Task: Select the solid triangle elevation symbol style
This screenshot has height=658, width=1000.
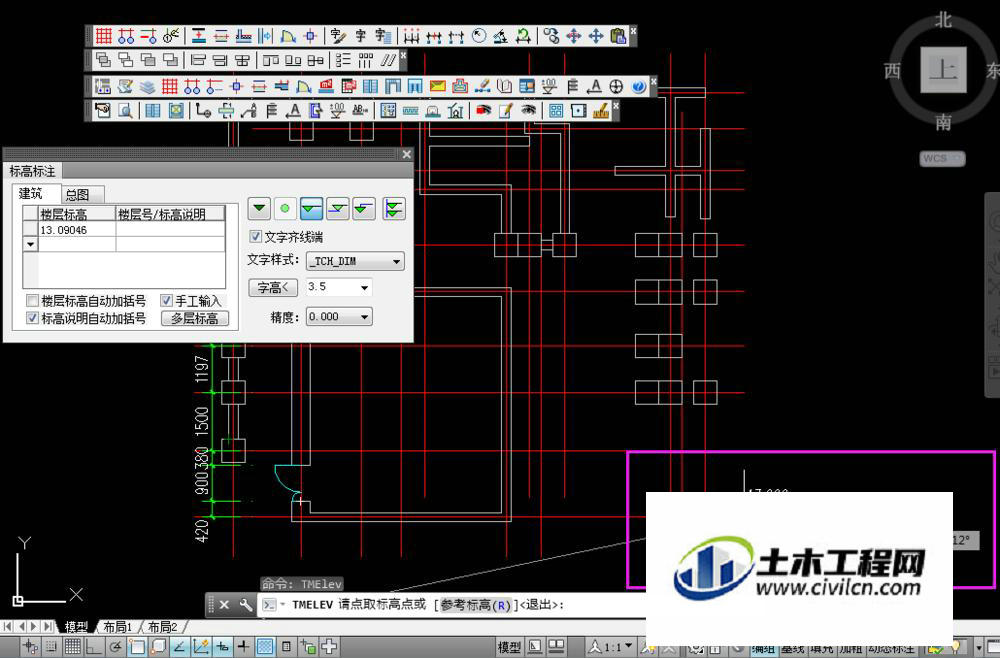Action: pyautogui.click(x=259, y=208)
